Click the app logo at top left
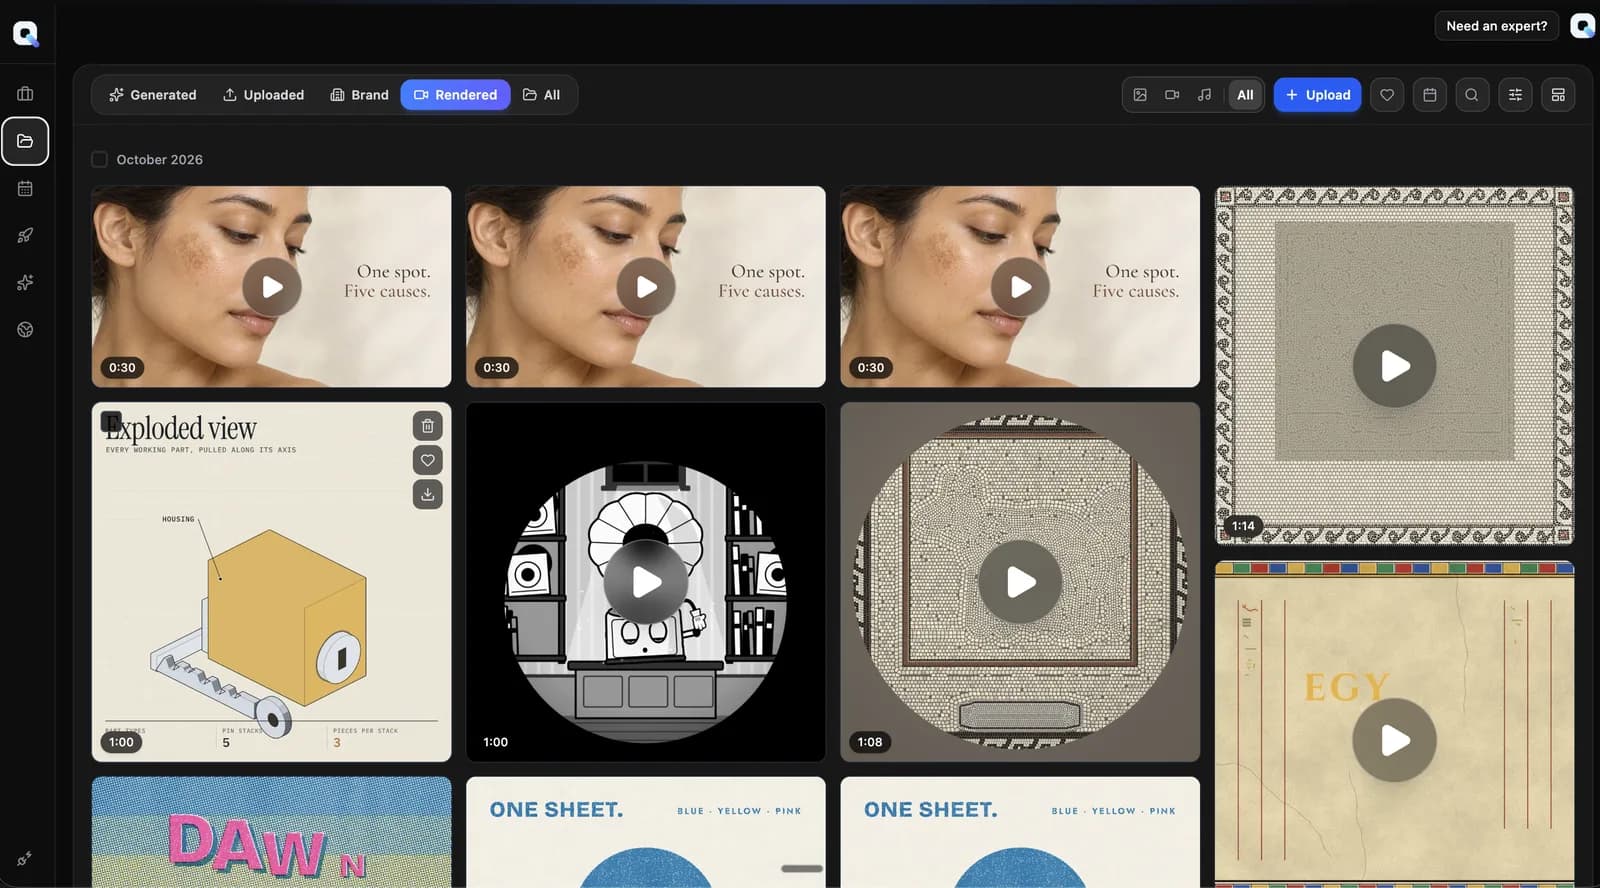Viewport: 1600px width, 888px height. pos(26,34)
